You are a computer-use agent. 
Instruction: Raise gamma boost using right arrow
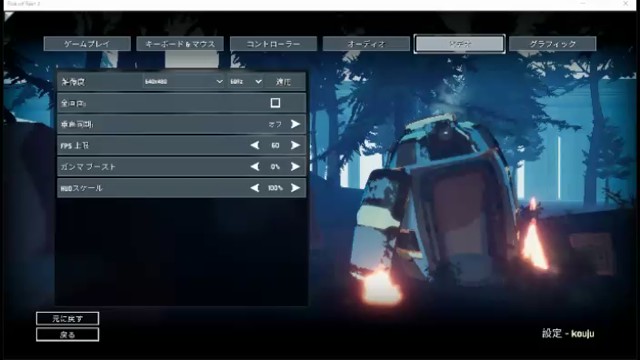tap(295, 167)
